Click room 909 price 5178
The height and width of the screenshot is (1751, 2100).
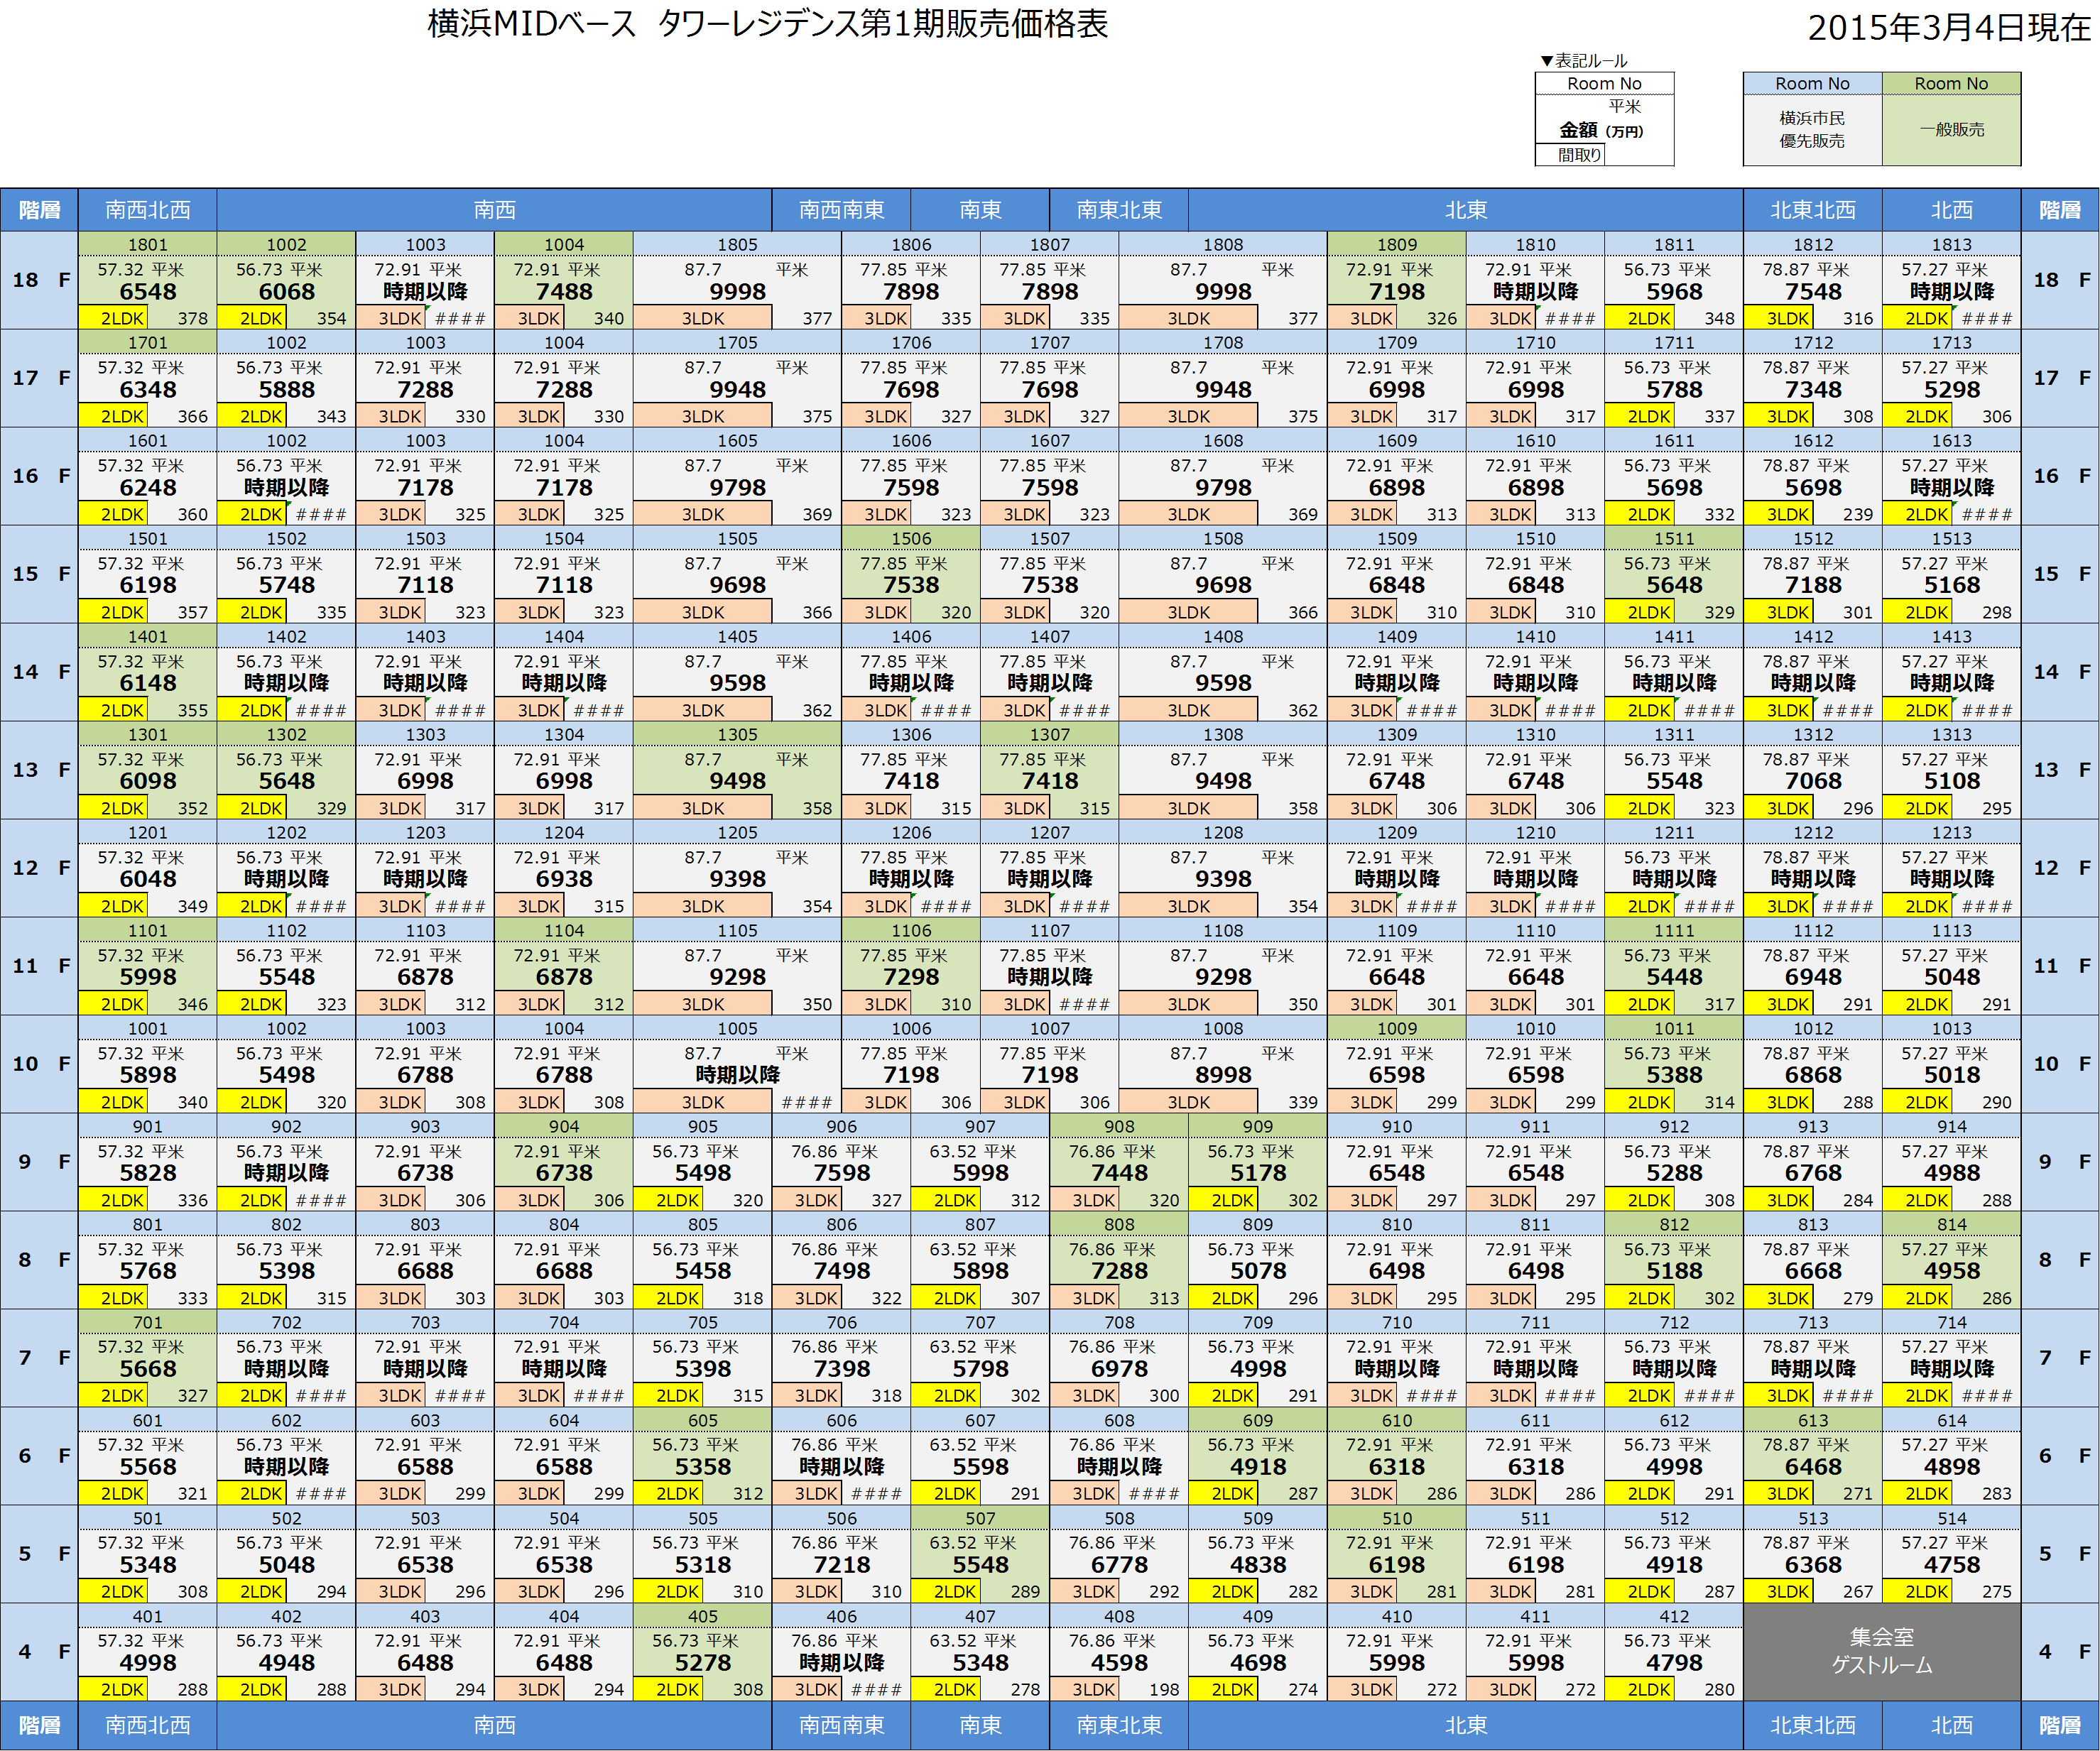point(1257,1173)
